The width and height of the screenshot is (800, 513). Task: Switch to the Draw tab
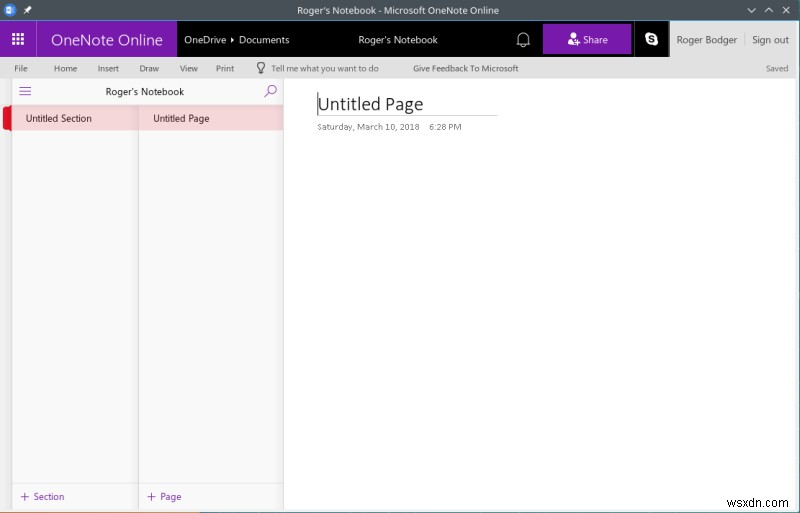point(149,68)
